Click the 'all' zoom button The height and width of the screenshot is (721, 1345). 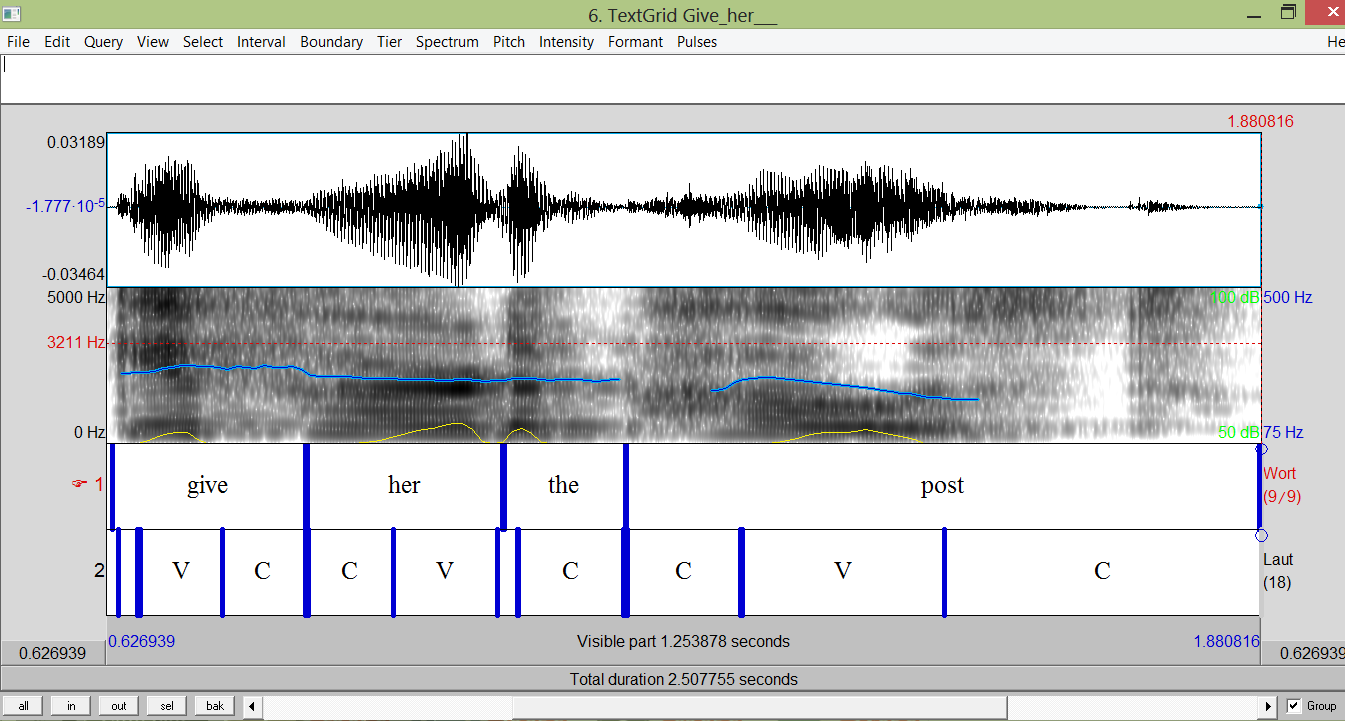pos(23,706)
